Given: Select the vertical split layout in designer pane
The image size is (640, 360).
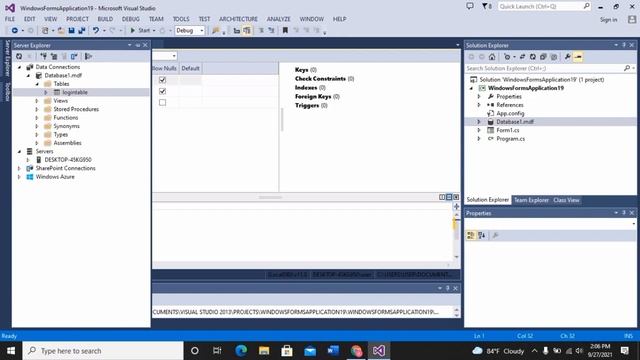Looking at the screenshot, I should (442, 197).
